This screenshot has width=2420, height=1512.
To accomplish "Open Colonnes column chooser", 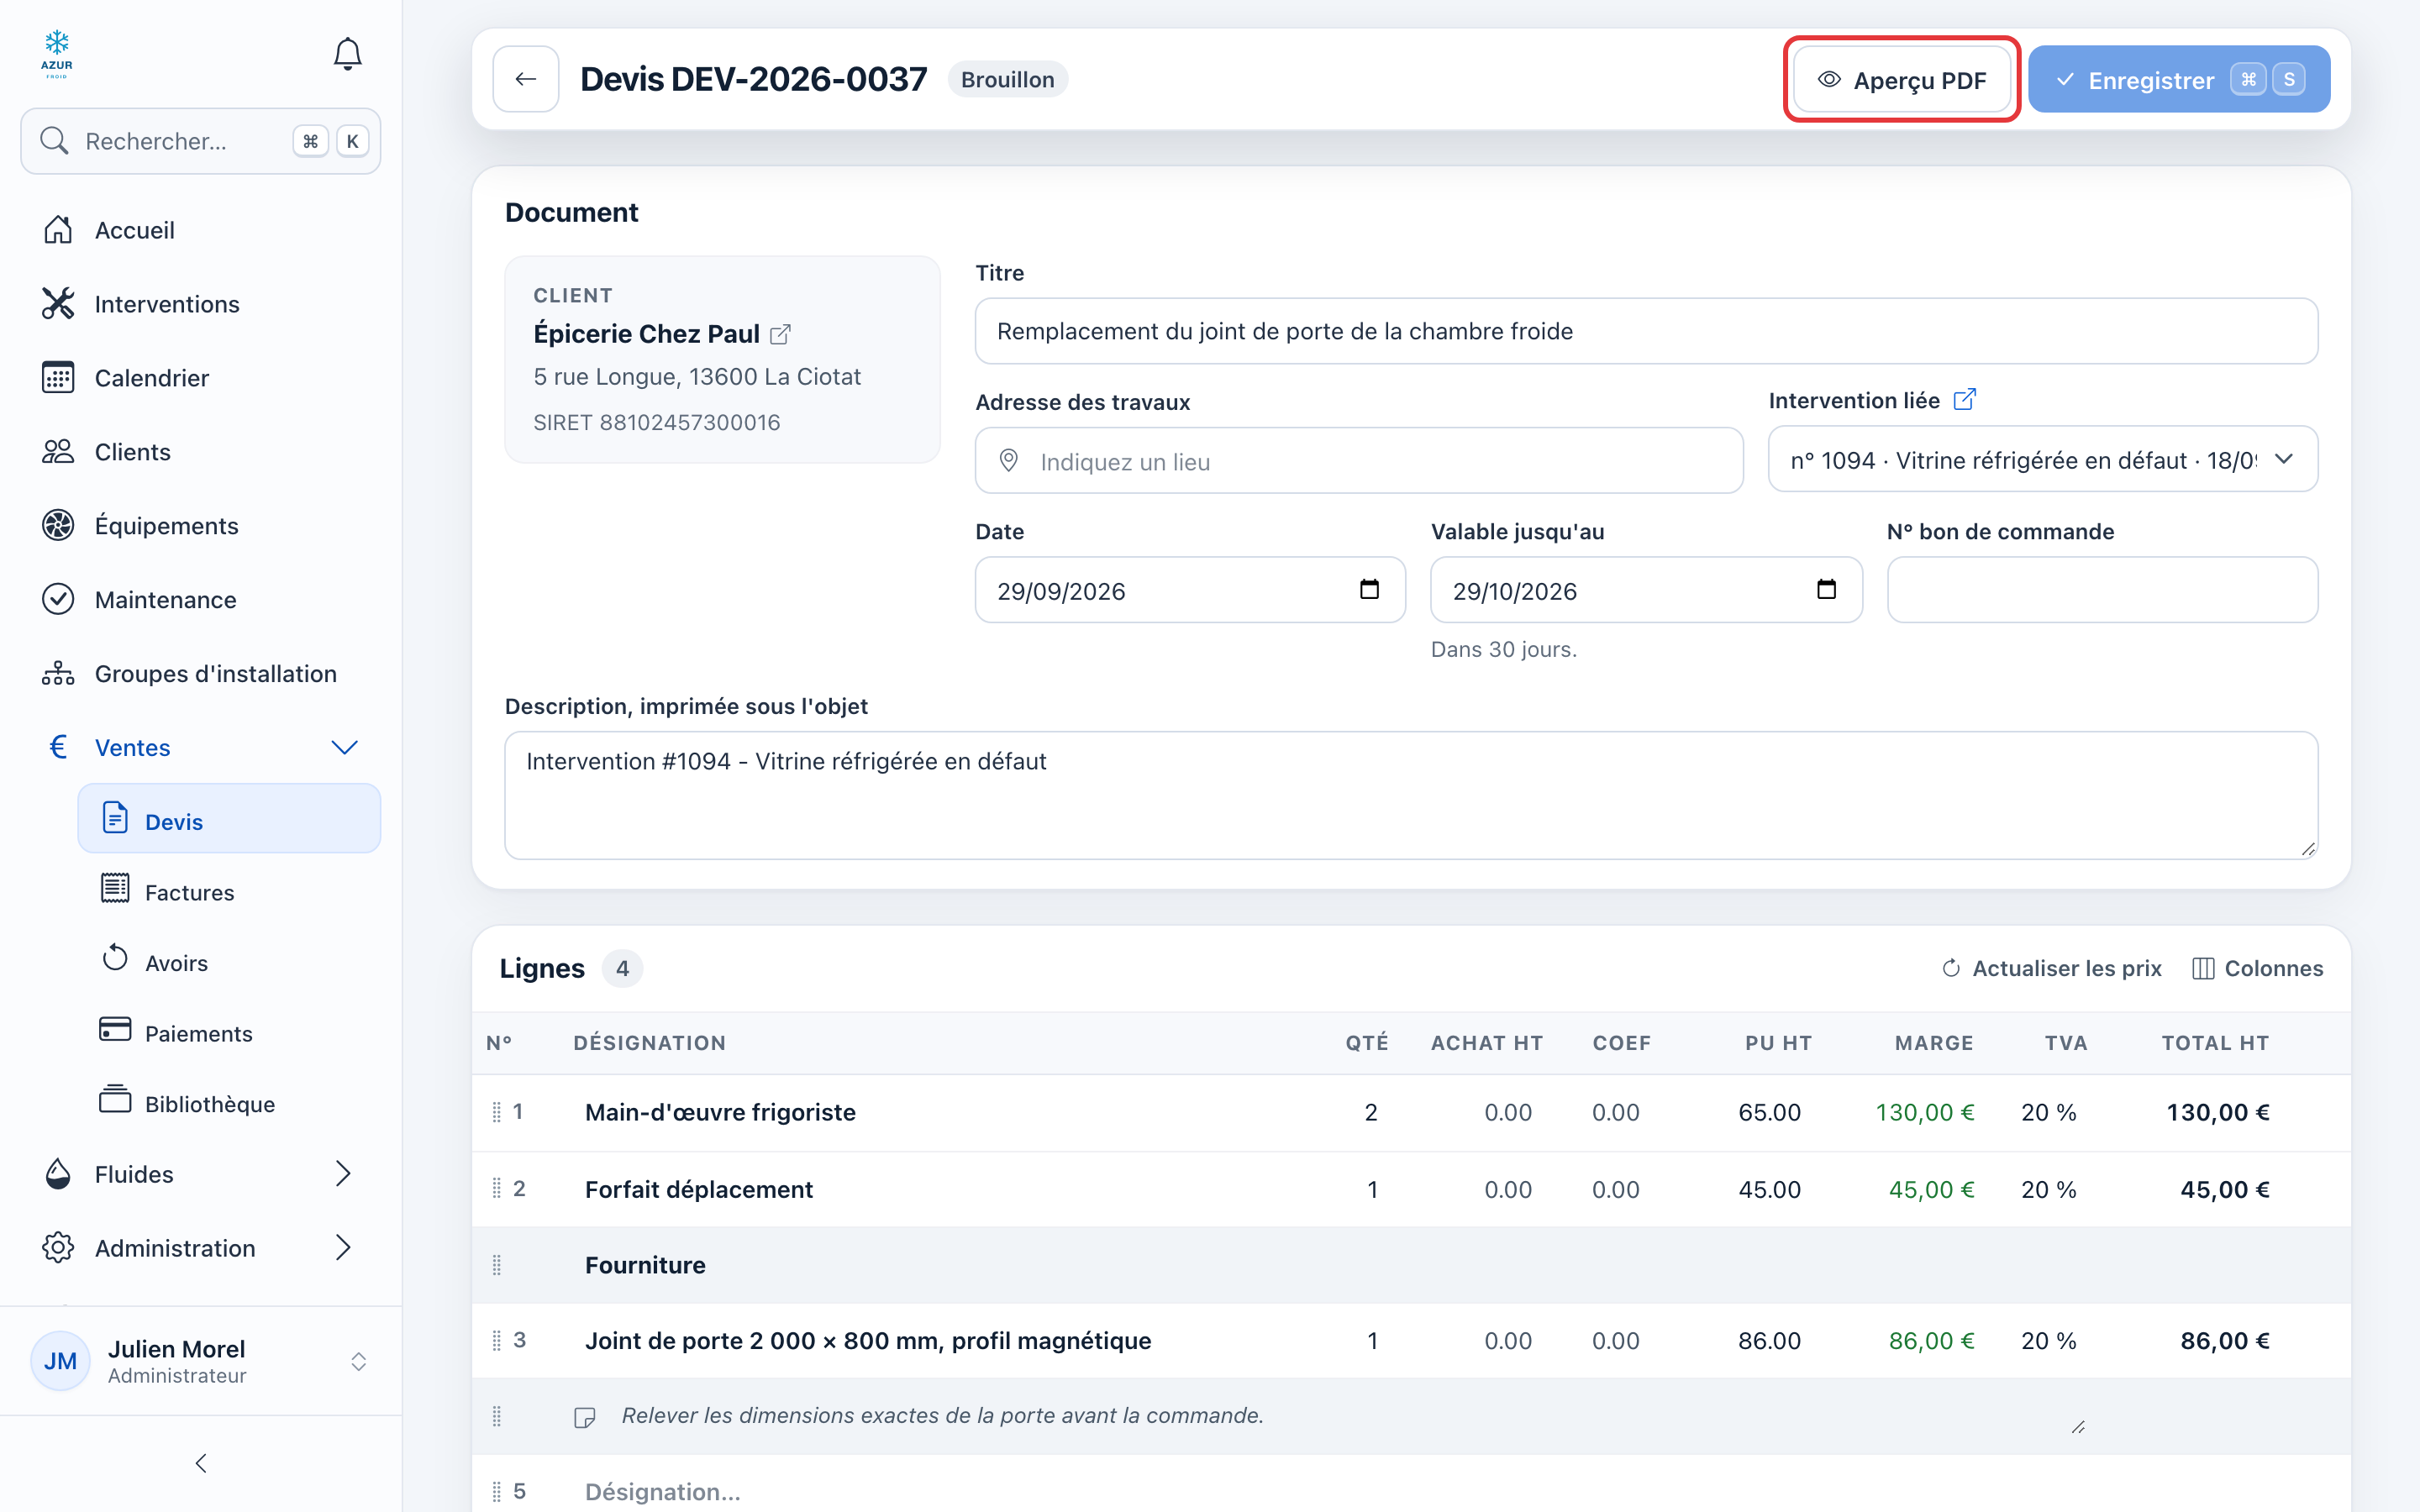I will click(x=2257, y=968).
